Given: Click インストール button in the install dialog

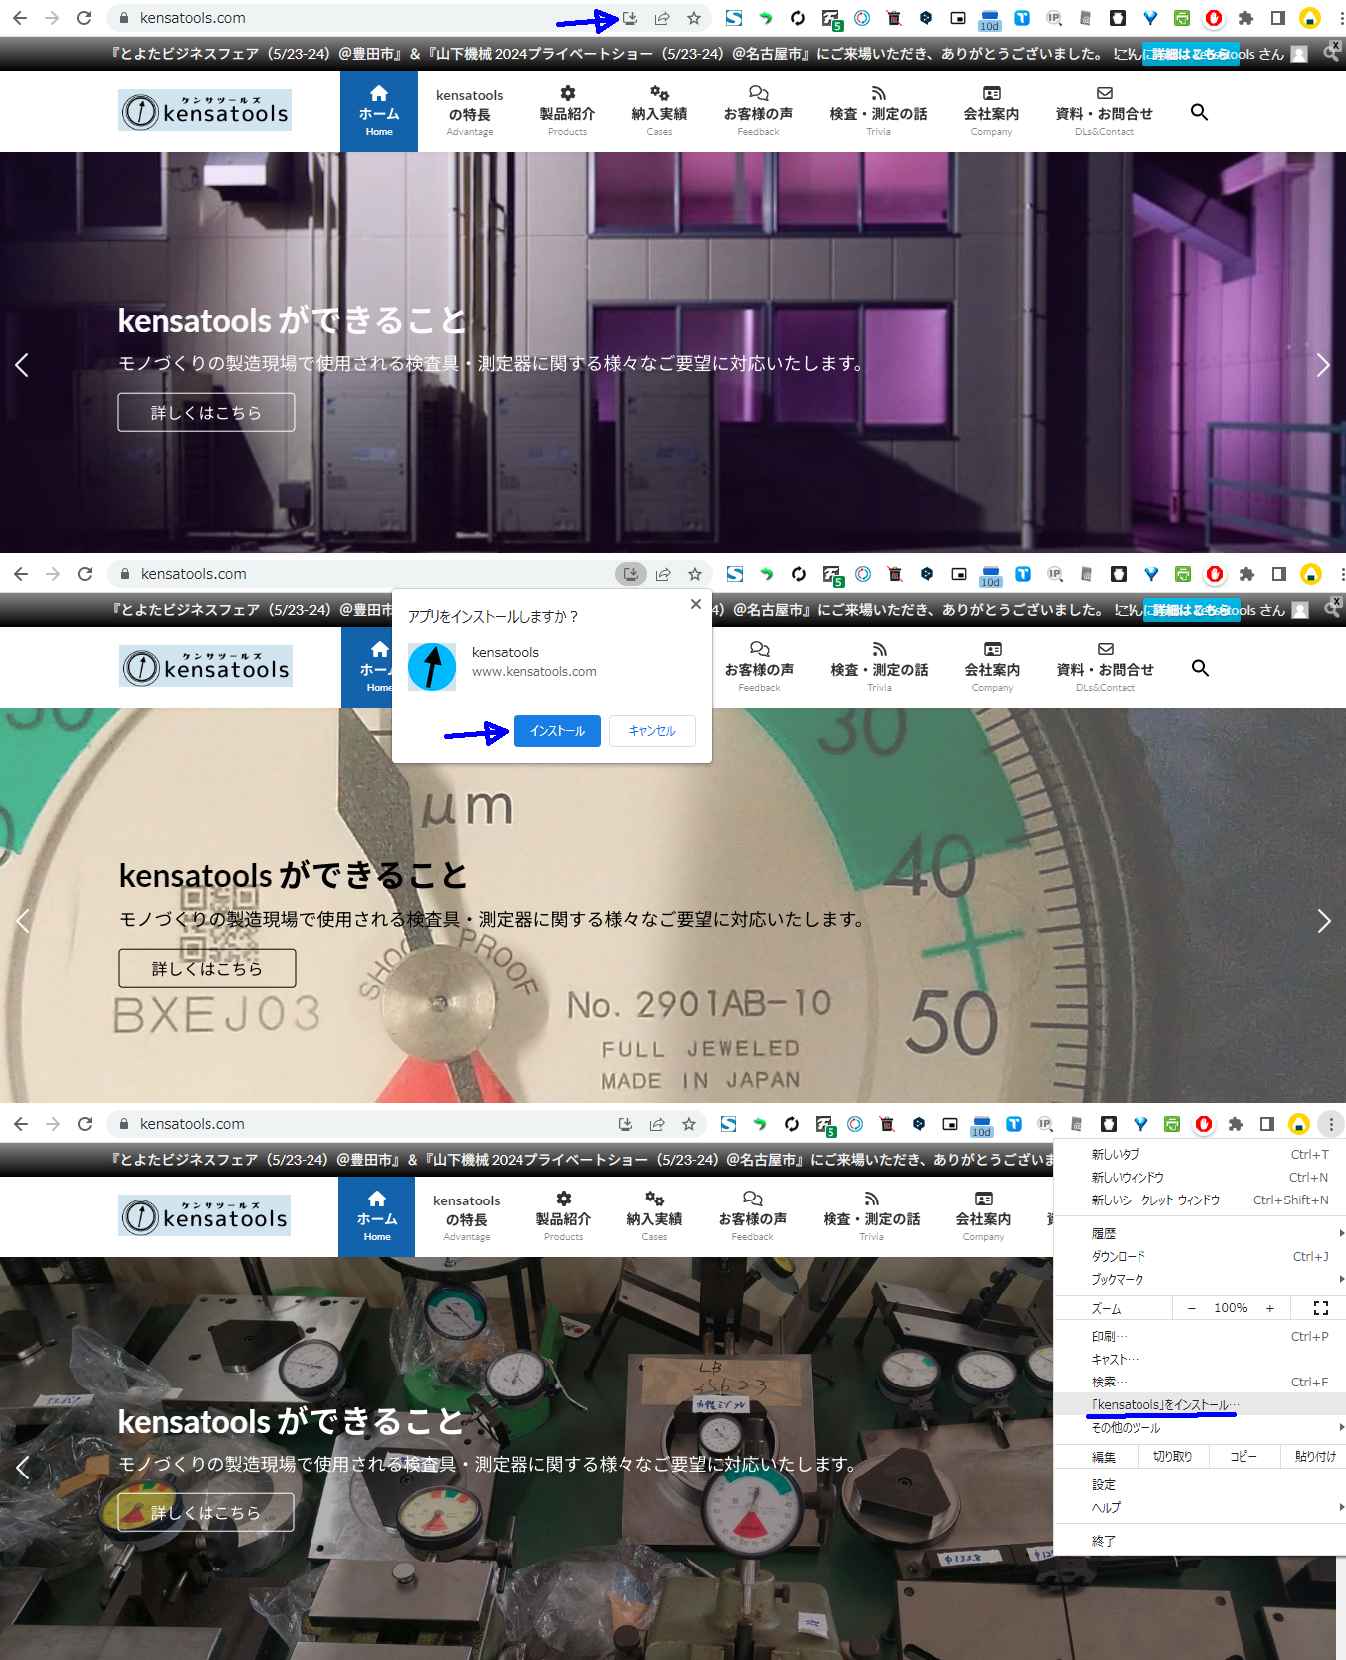Looking at the screenshot, I should pyautogui.click(x=557, y=731).
